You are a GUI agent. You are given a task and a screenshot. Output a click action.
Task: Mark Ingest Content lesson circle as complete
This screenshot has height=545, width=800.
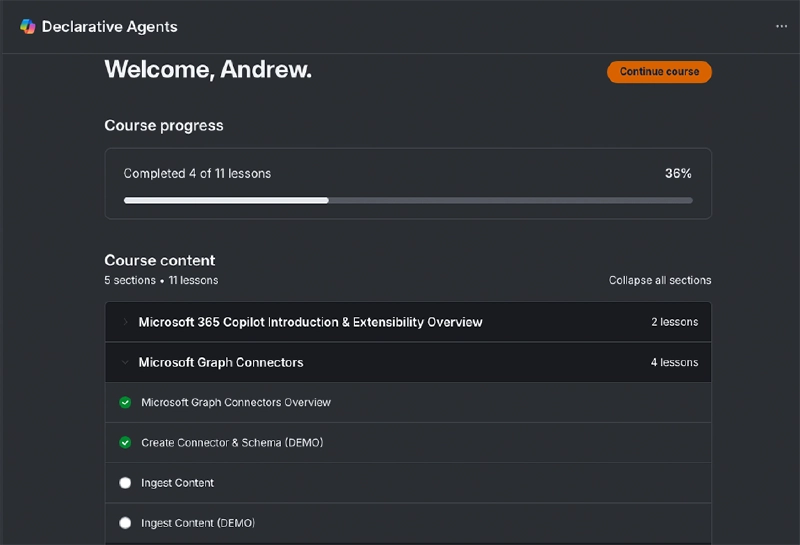point(125,483)
